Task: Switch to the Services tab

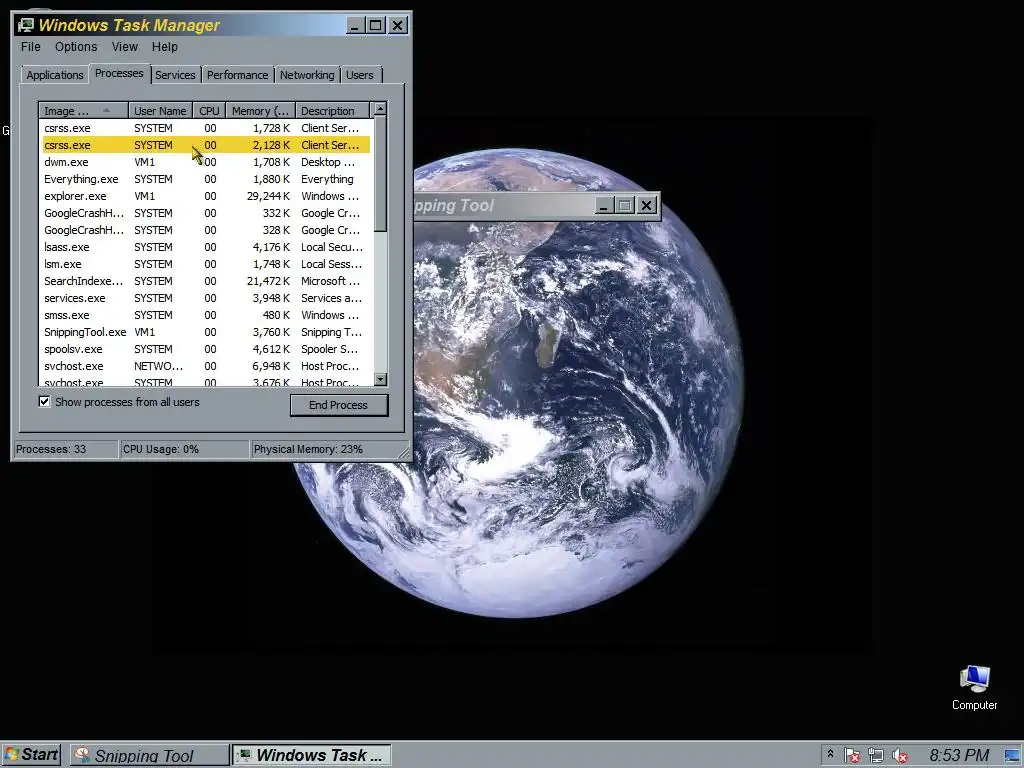Action: point(175,75)
